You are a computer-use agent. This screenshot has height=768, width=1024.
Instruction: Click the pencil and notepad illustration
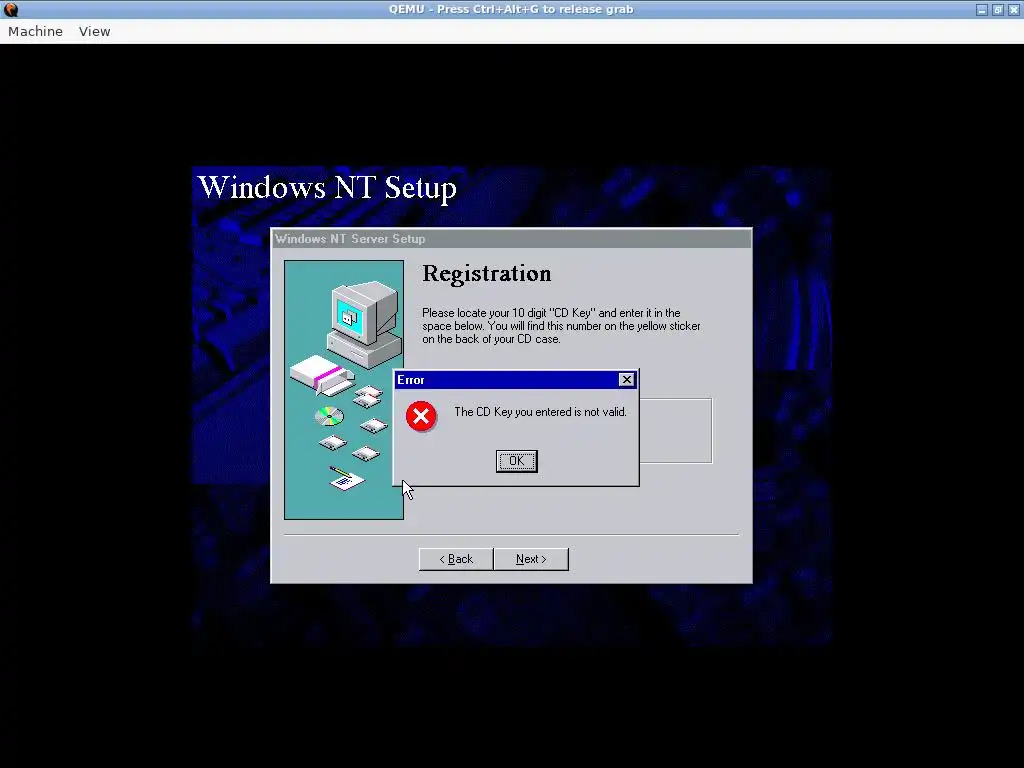[347, 478]
